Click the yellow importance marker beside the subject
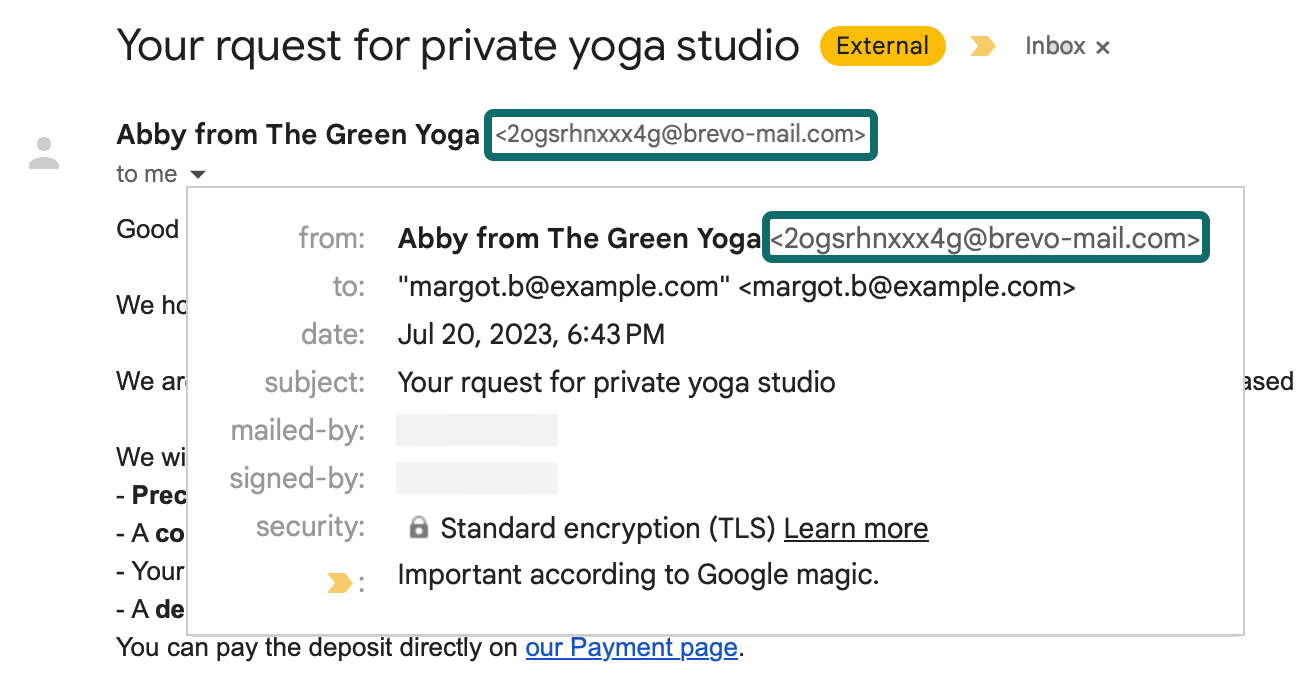This screenshot has width=1300, height=690. tap(983, 47)
